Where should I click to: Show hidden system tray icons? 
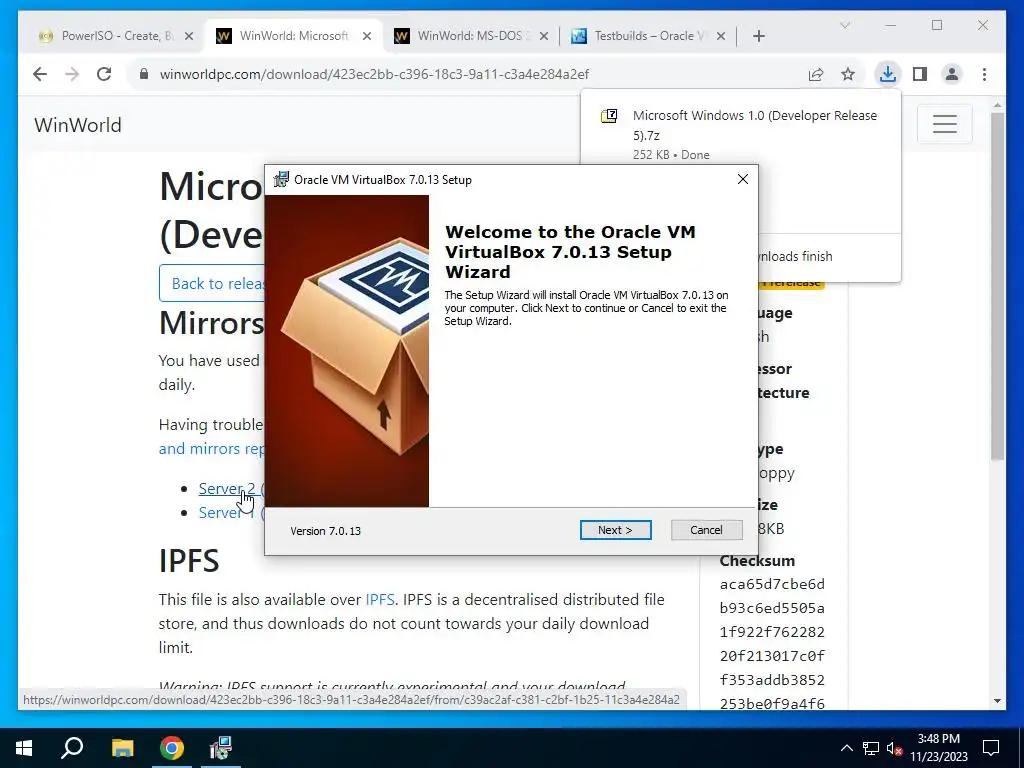point(846,748)
